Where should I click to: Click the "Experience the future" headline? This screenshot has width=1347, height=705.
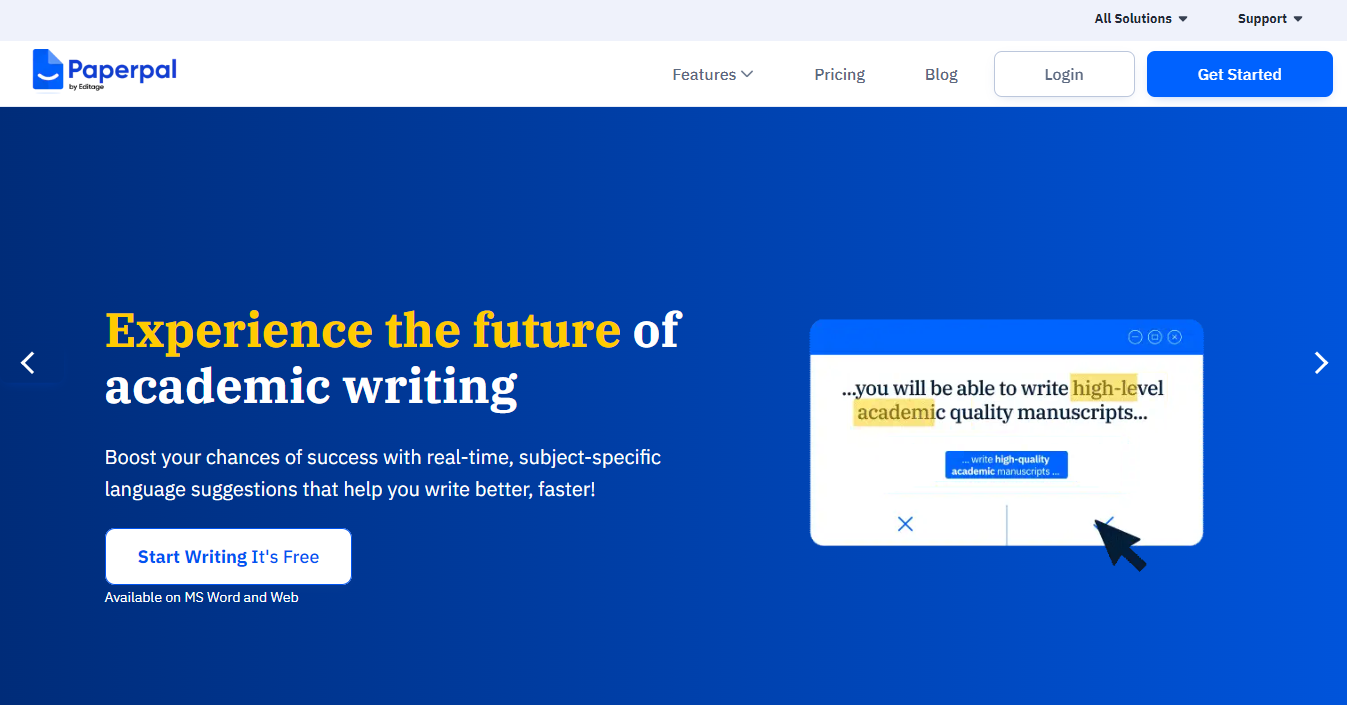[363, 331]
